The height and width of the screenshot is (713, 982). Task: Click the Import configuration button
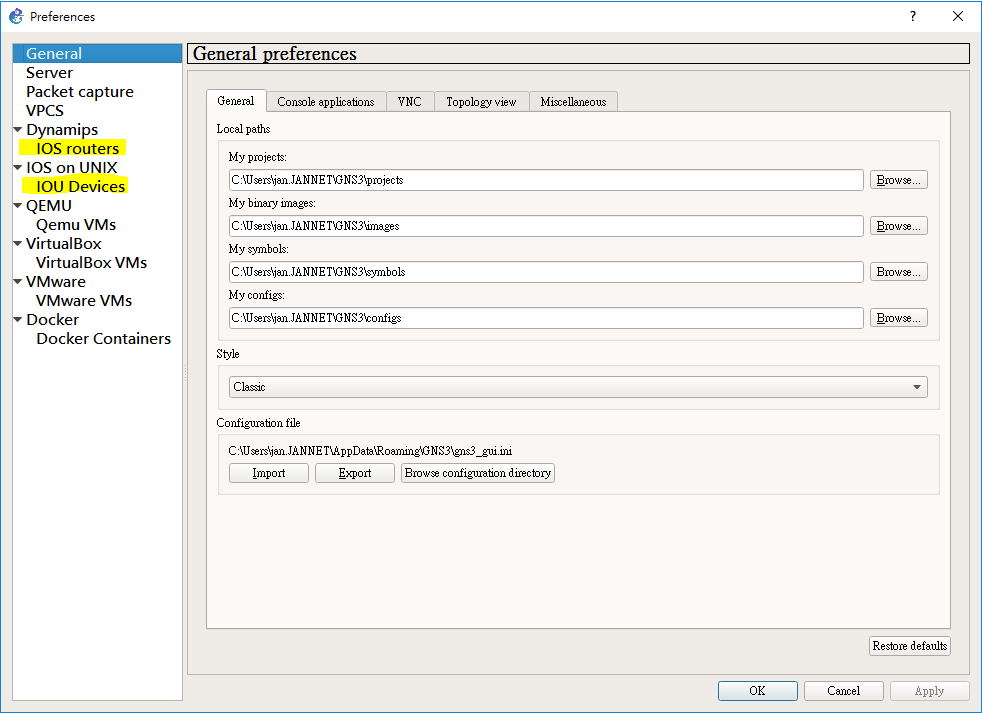pyautogui.click(x=269, y=473)
